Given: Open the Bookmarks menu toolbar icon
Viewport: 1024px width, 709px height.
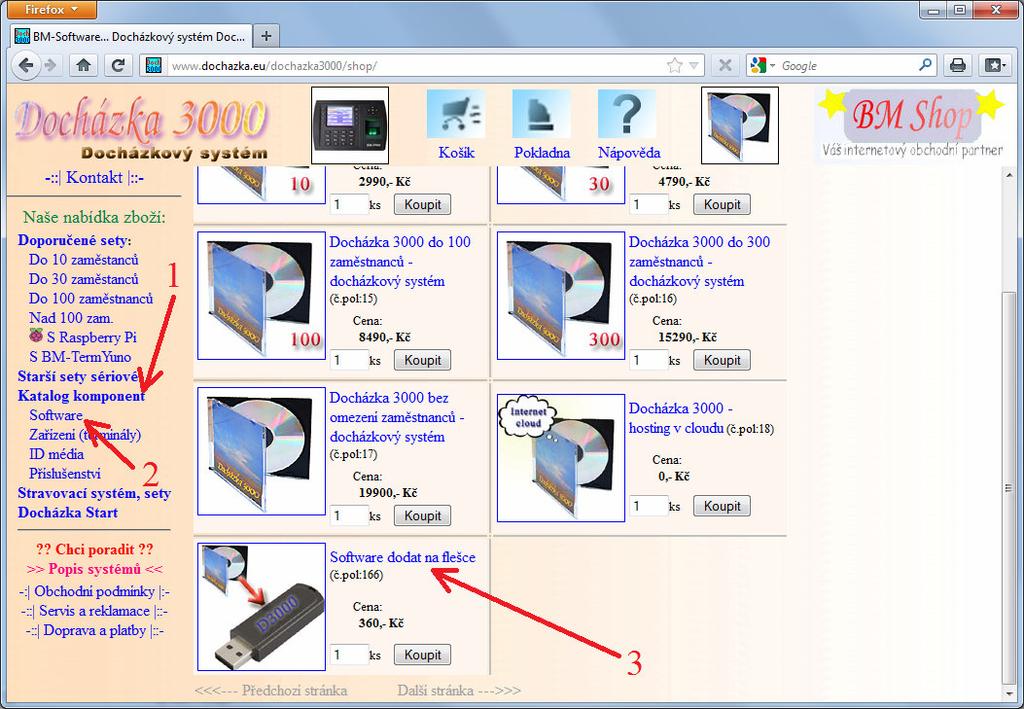Looking at the screenshot, I should click(995, 65).
